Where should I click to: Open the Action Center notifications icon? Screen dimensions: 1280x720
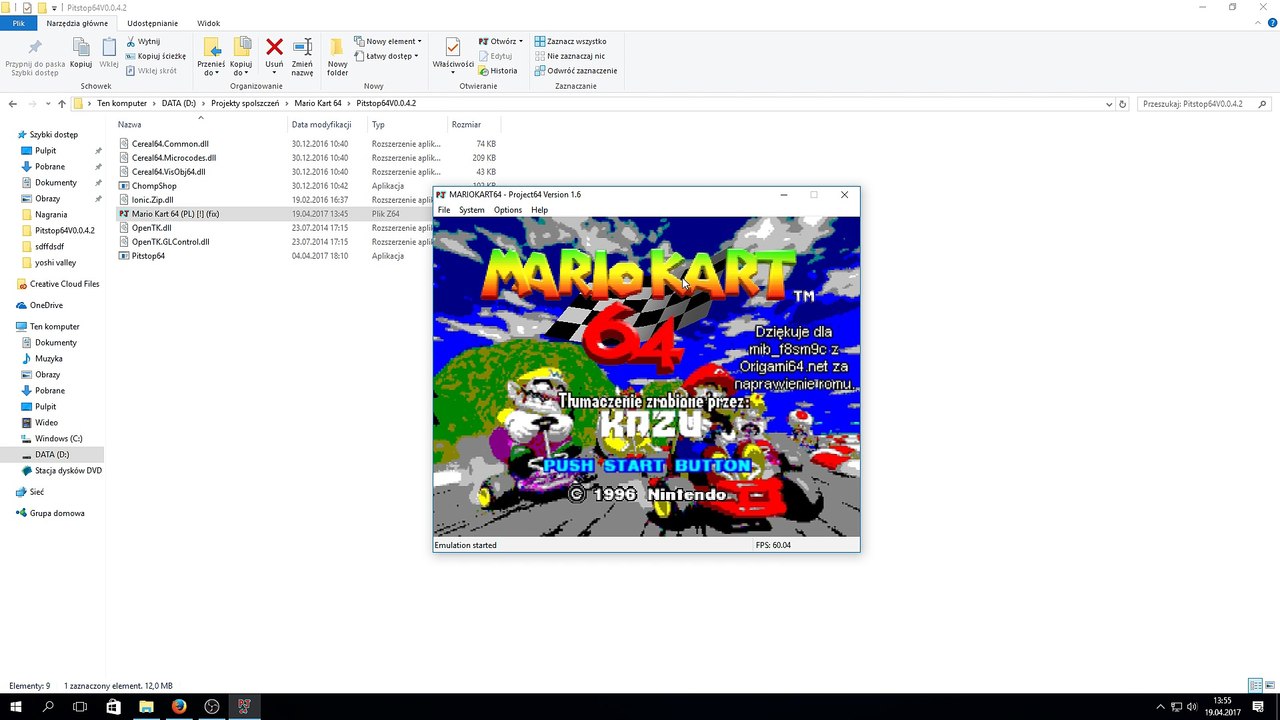click(1258, 706)
